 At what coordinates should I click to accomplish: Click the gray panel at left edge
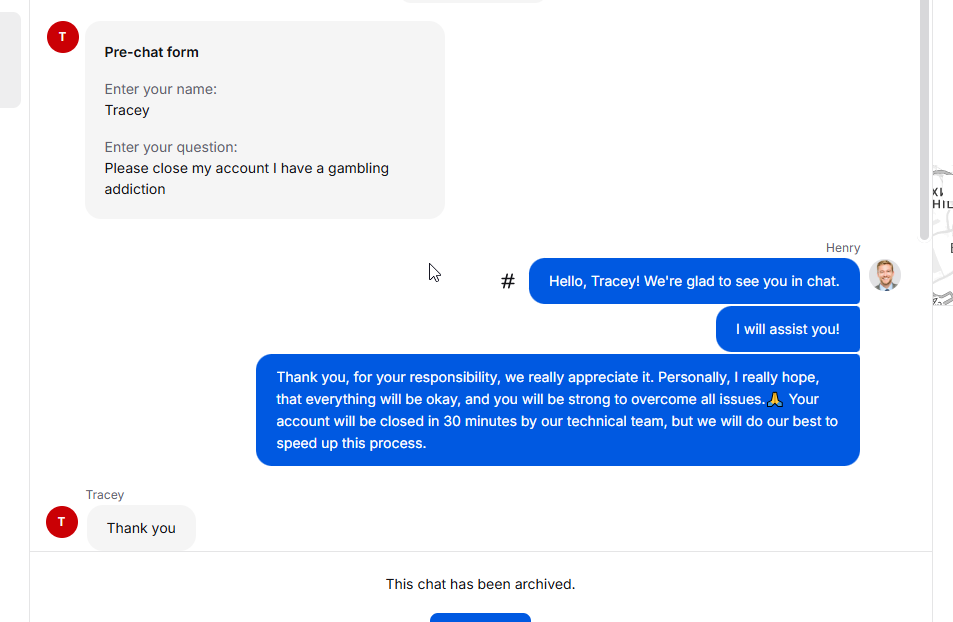click(10, 60)
